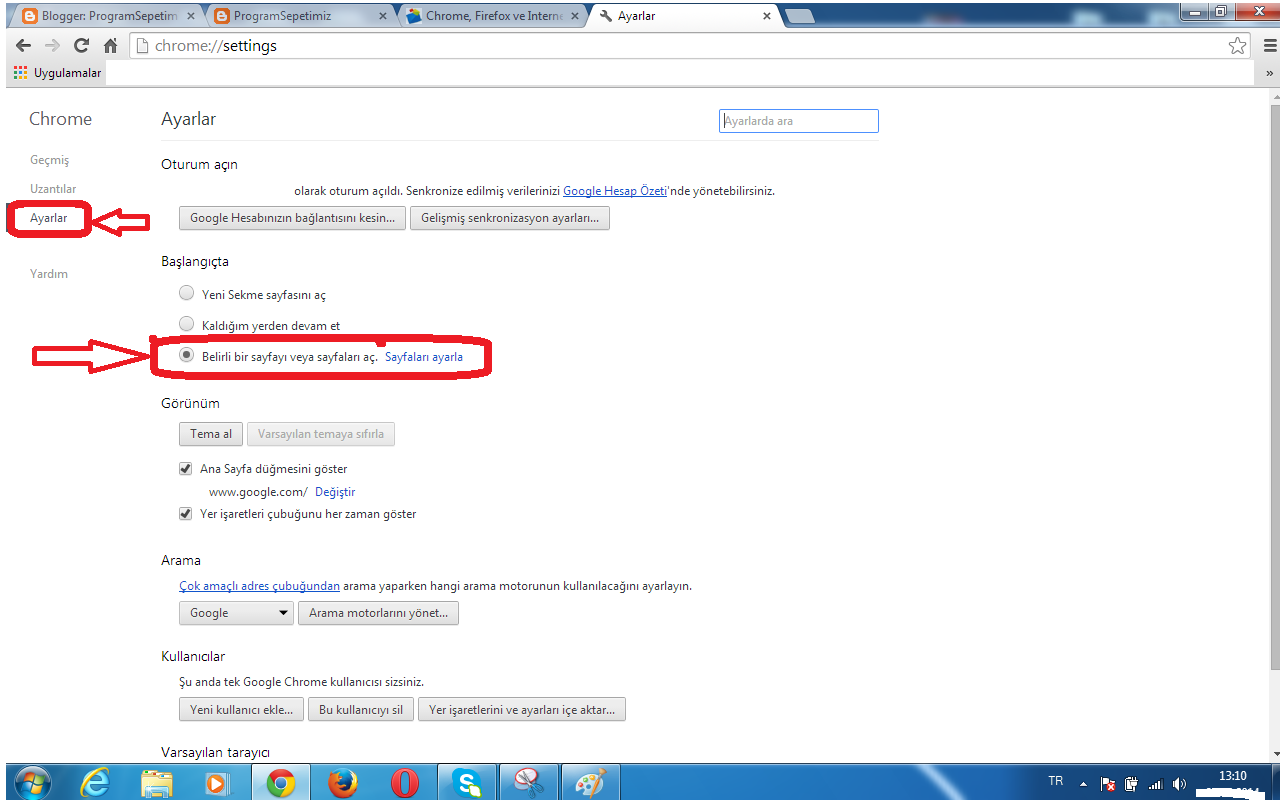Close the Ayarlar tab
This screenshot has width=1280, height=800.
pyautogui.click(x=767, y=16)
